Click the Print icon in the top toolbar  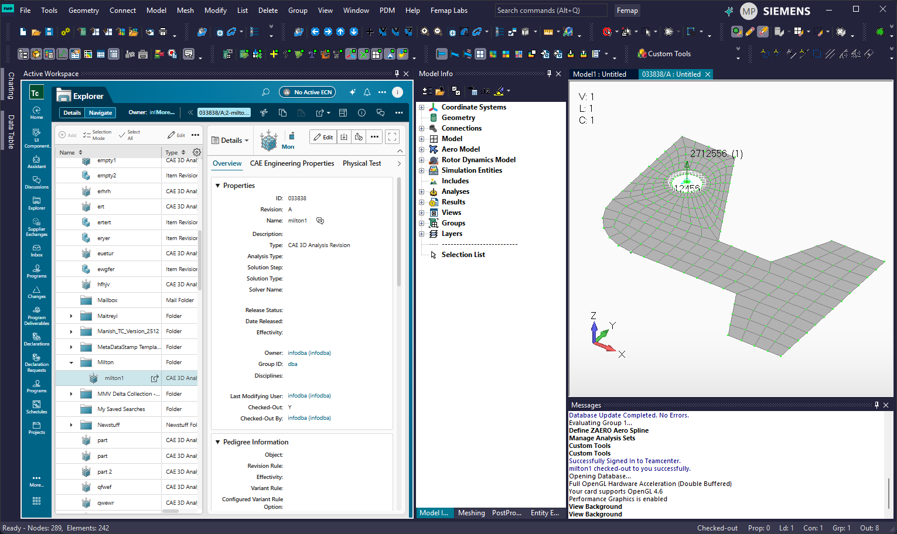click(163, 32)
